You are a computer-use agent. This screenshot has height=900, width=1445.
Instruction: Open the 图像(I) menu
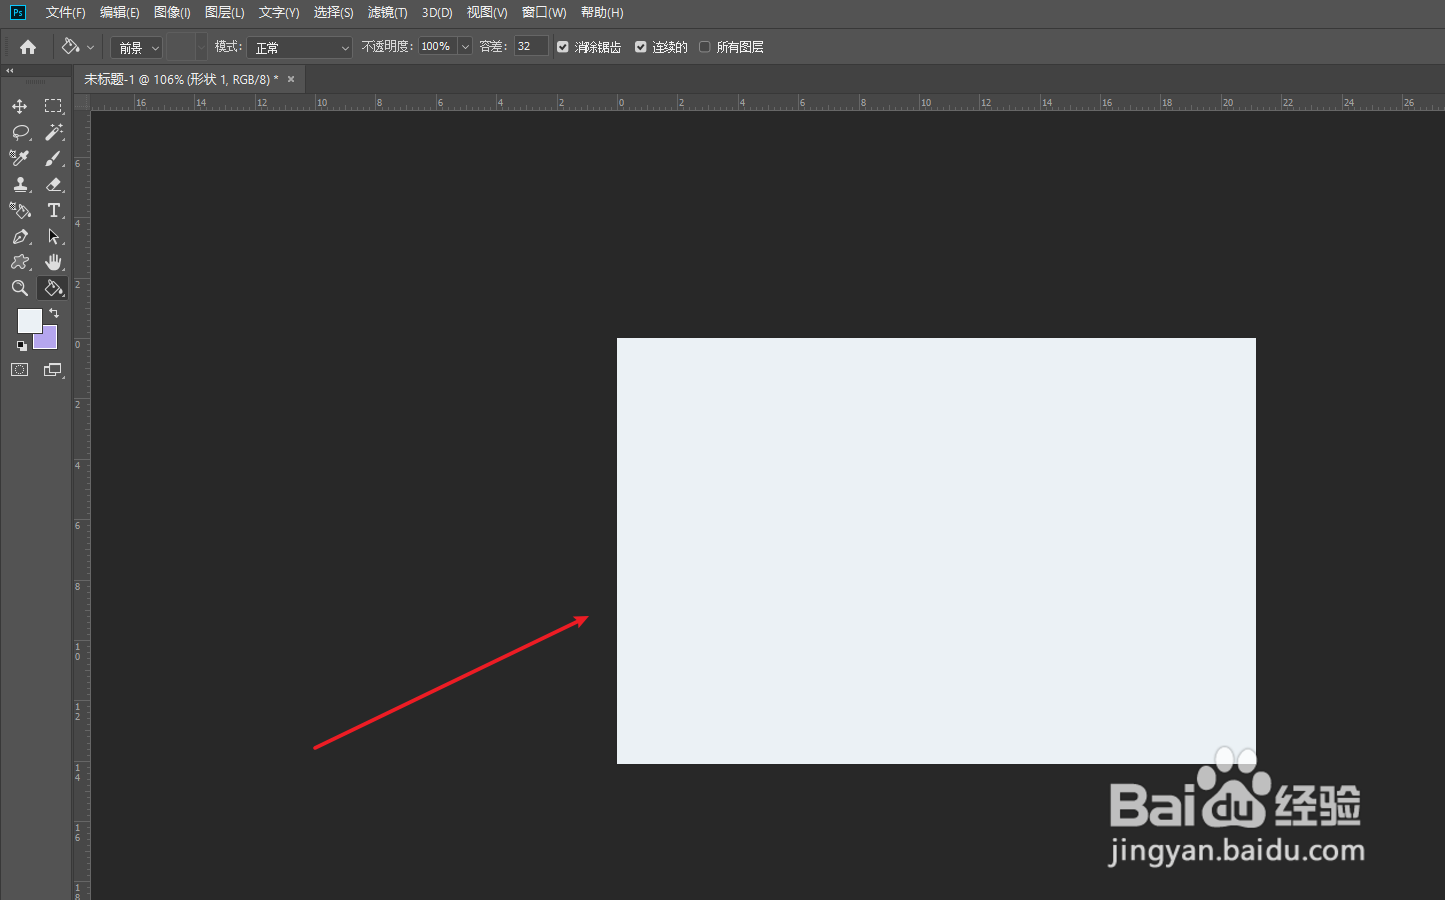click(172, 12)
